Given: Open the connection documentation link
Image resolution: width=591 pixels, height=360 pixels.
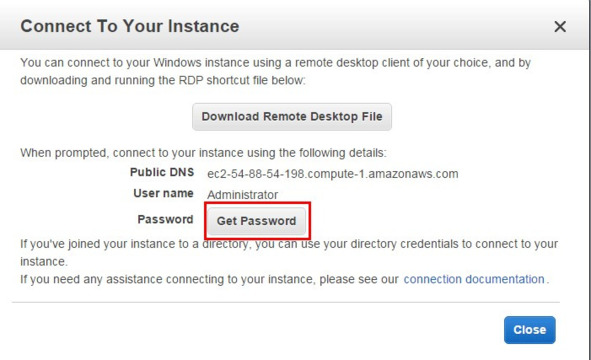Looking at the screenshot, I should click(x=474, y=279).
